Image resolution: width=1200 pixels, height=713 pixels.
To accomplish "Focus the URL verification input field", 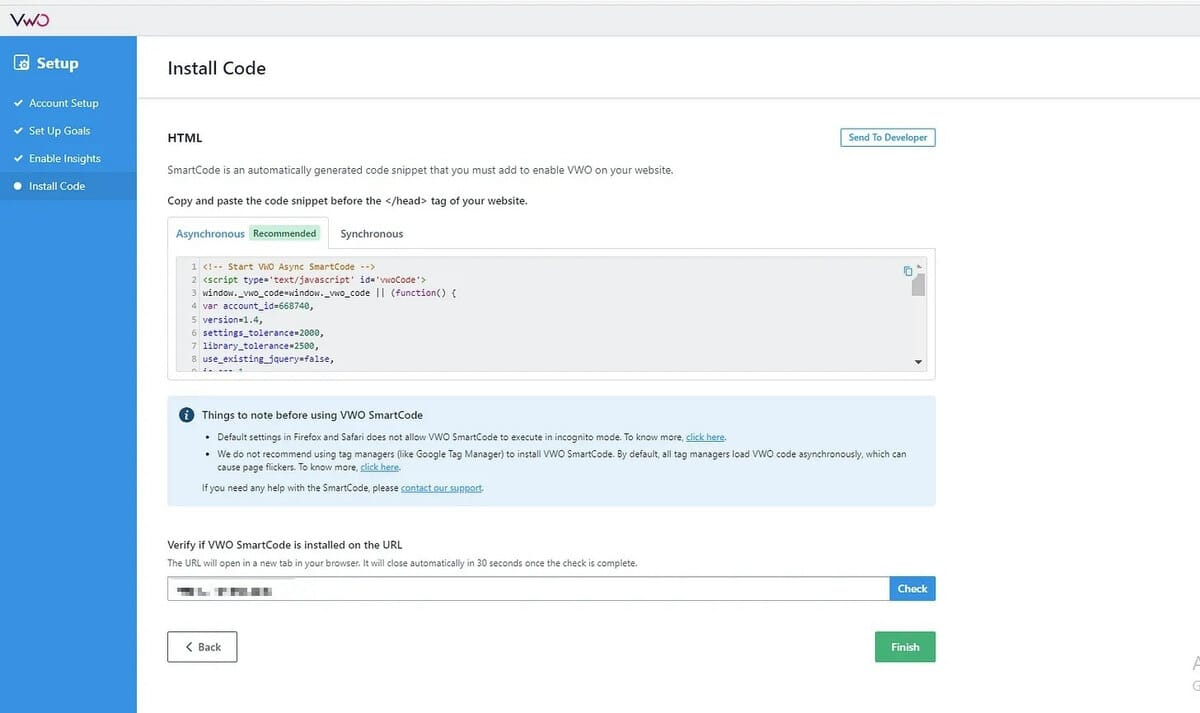I will tap(528, 589).
